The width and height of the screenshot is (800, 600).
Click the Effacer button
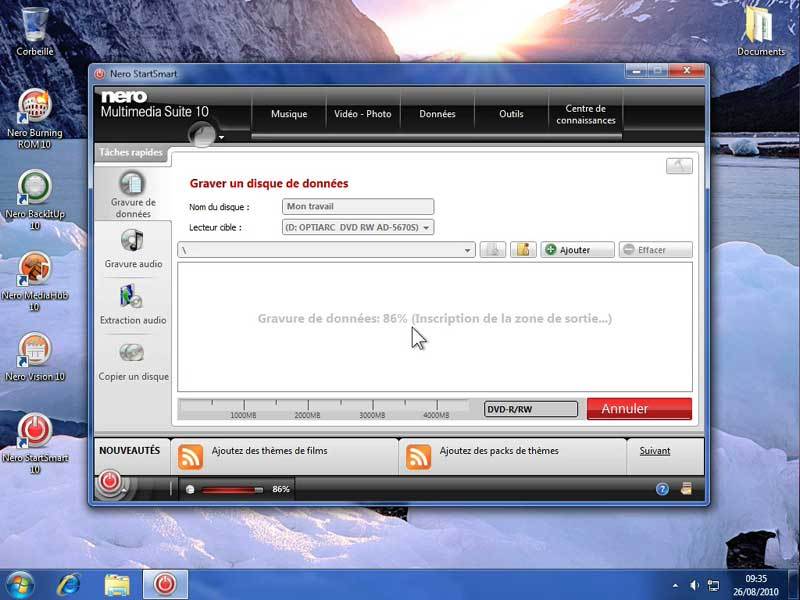(656, 249)
